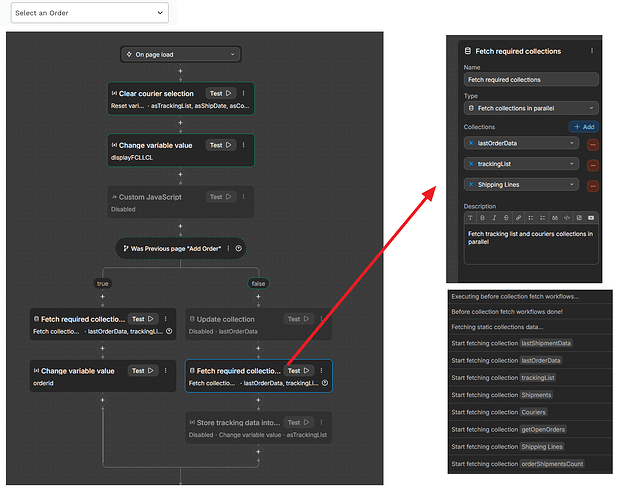The width and height of the screenshot is (629, 500).
Task: Remove the Shipping Lines collection
Action: [x=593, y=186]
